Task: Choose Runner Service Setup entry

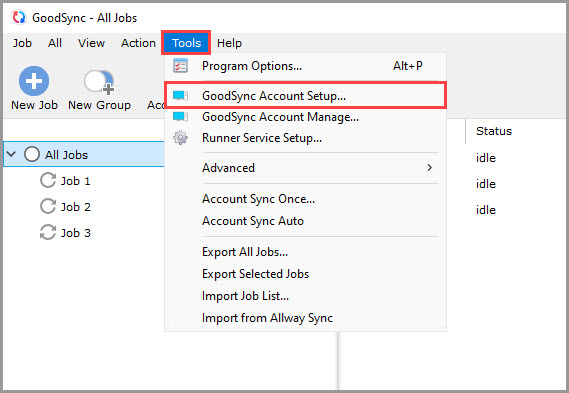Action: point(305,138)
